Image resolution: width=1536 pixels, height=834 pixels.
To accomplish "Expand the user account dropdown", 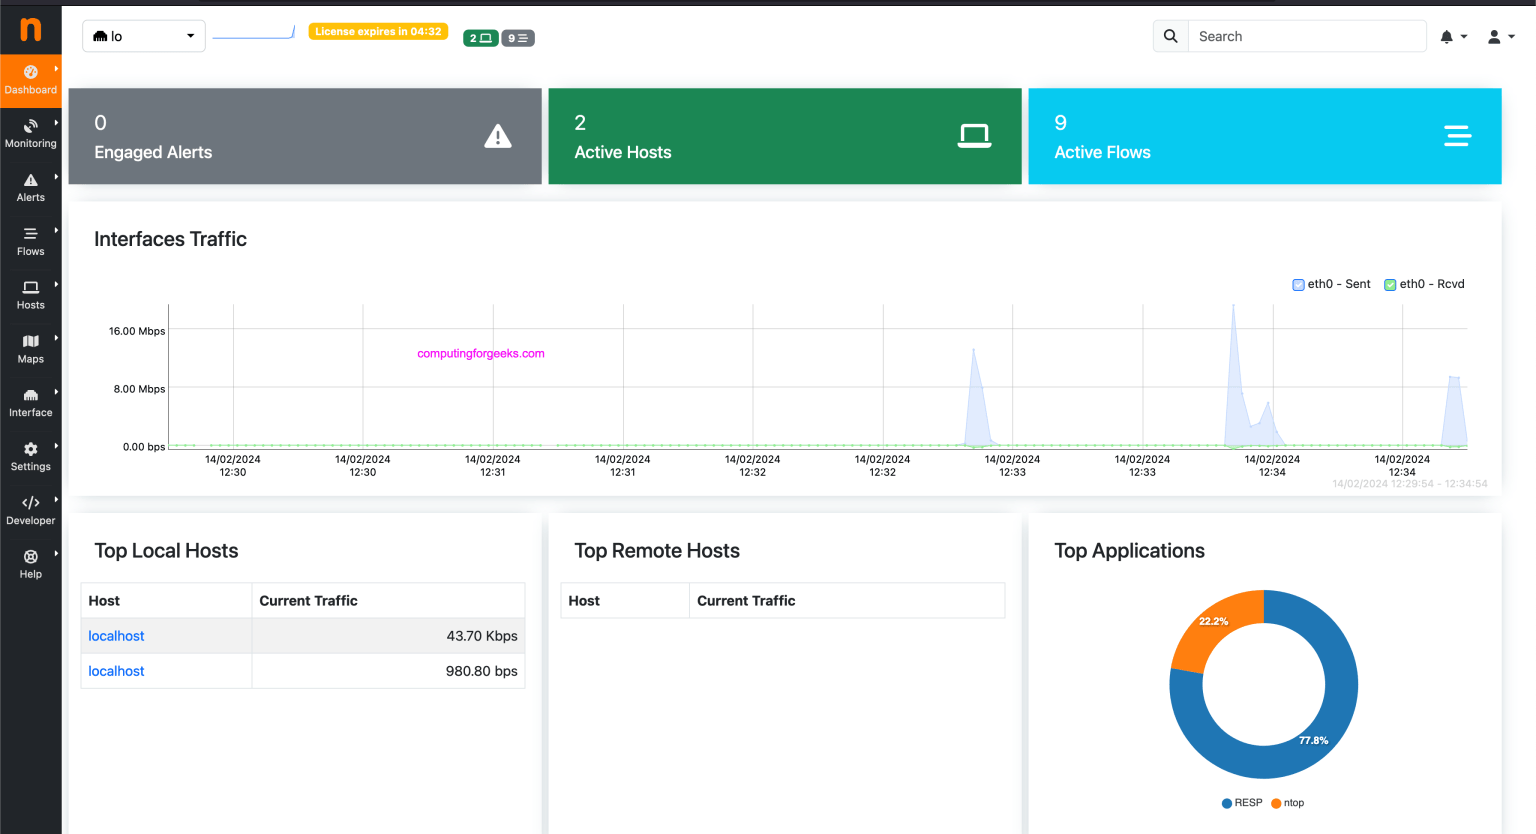I will click(x=1500, y=37).
